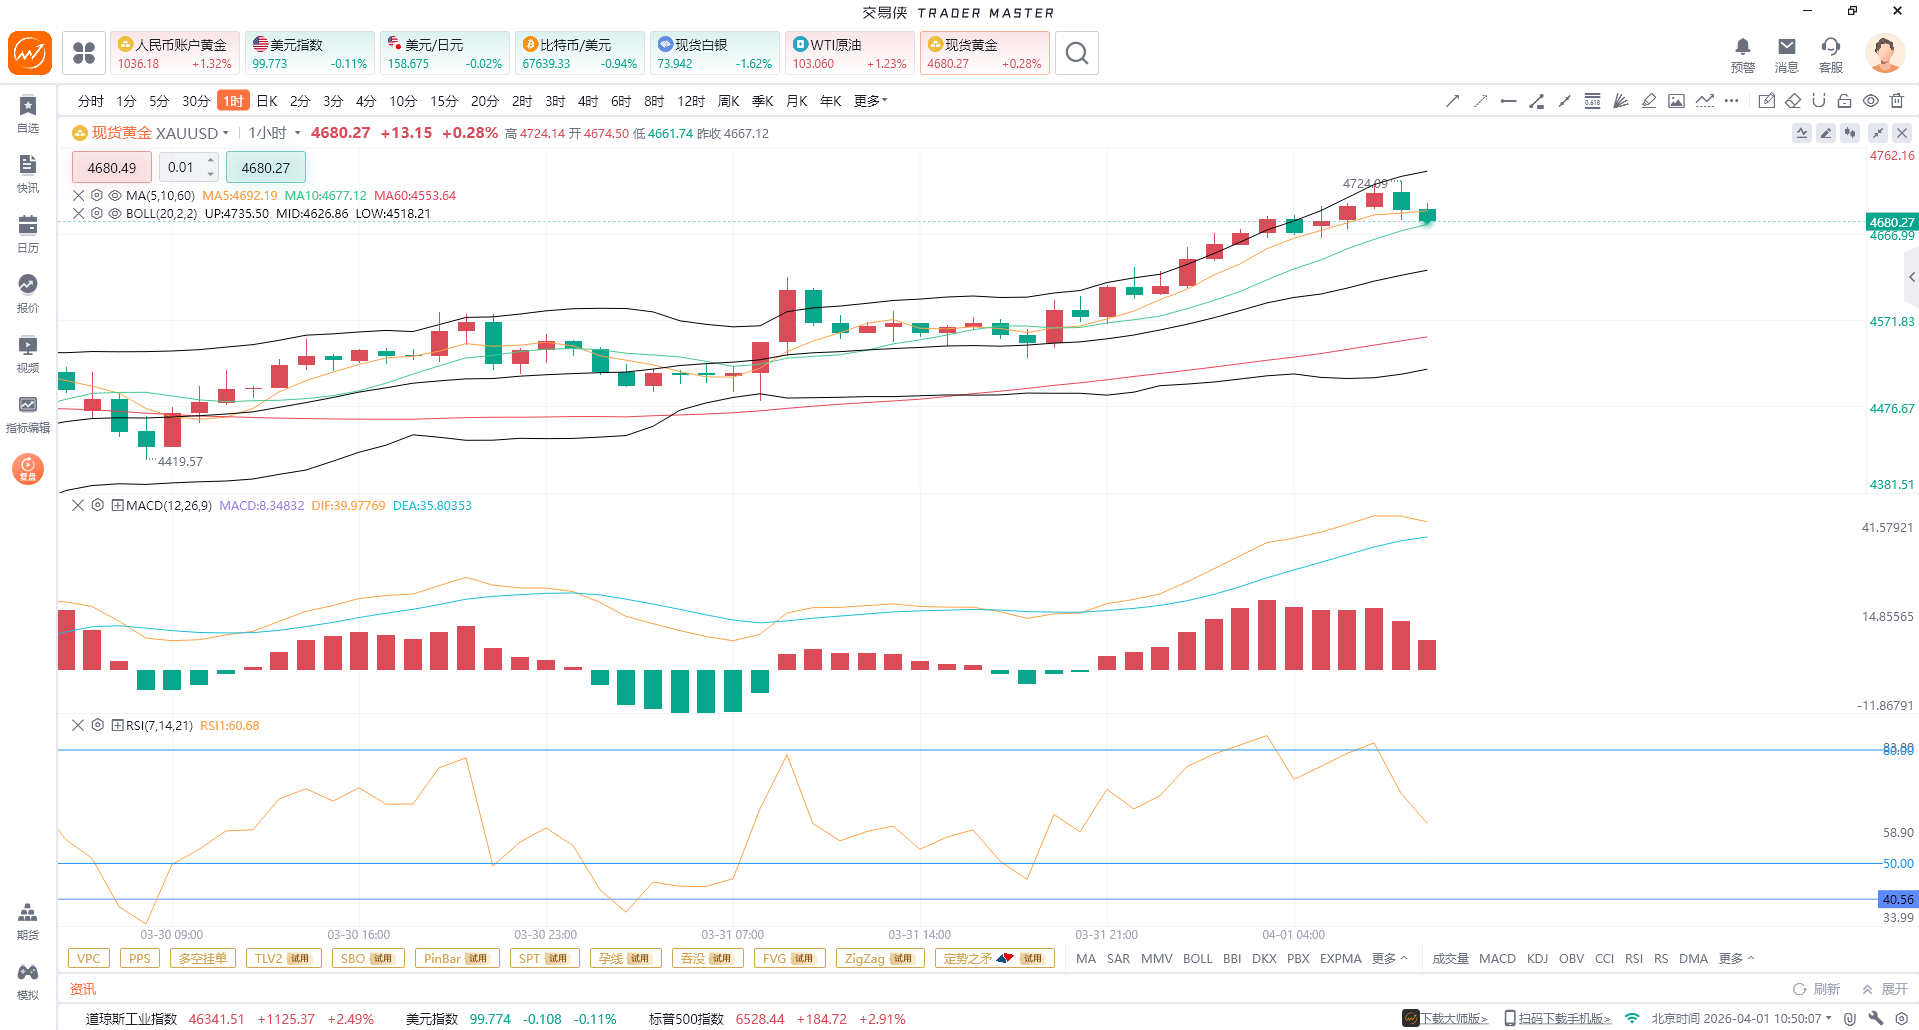Switch to the 分时 timeframe tab
Screen dimensions: 1919x1030
[91, 101]
